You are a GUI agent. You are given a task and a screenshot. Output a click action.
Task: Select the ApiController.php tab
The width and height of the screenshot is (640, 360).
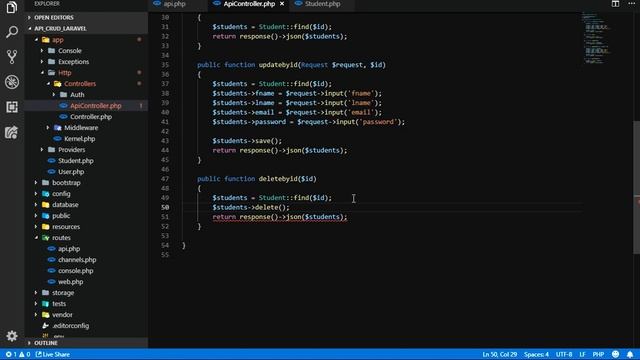coord(249,4)
